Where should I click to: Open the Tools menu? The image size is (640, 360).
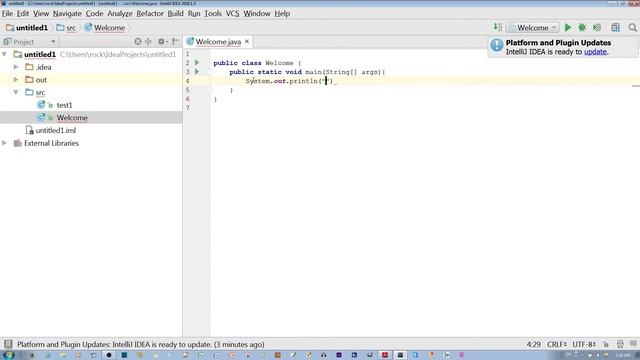coord(213,13)
